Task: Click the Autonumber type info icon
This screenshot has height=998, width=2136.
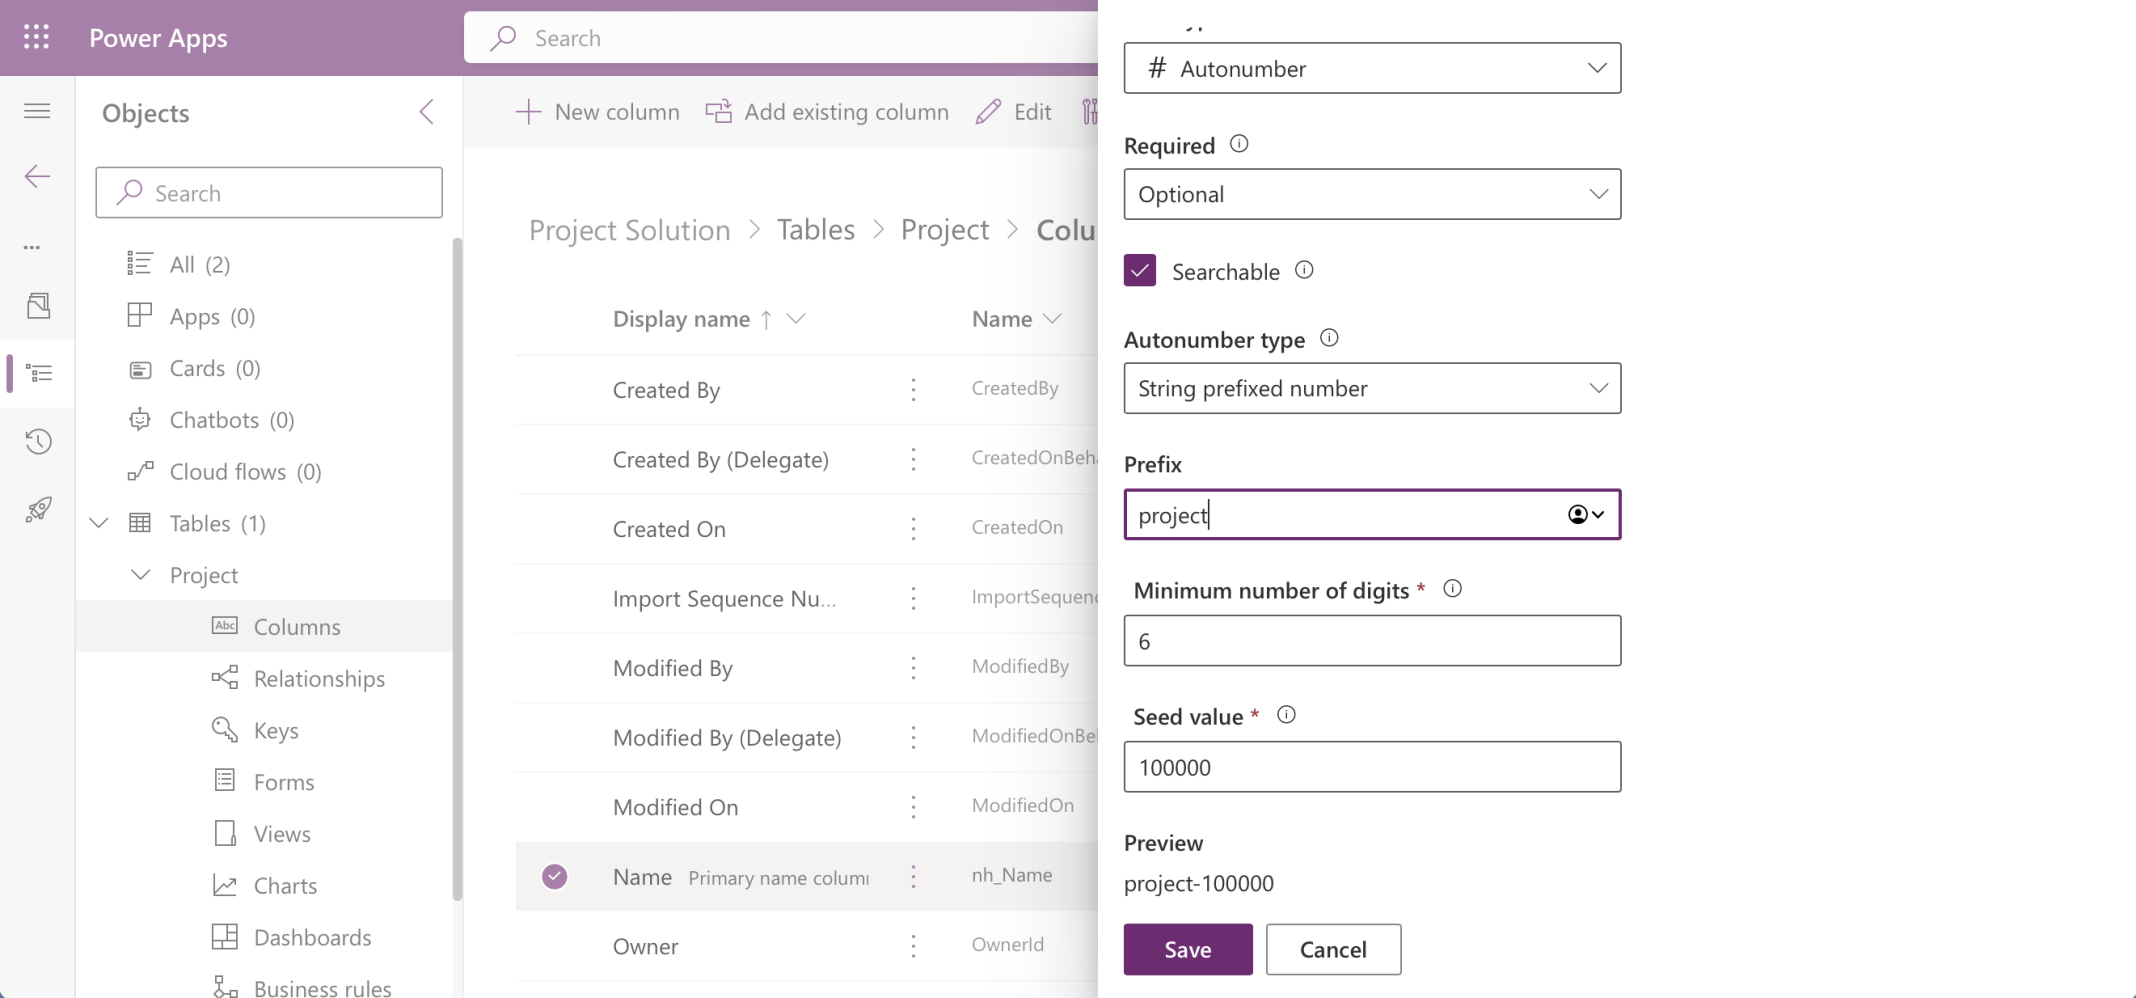Action: [x=1329, y=338]
